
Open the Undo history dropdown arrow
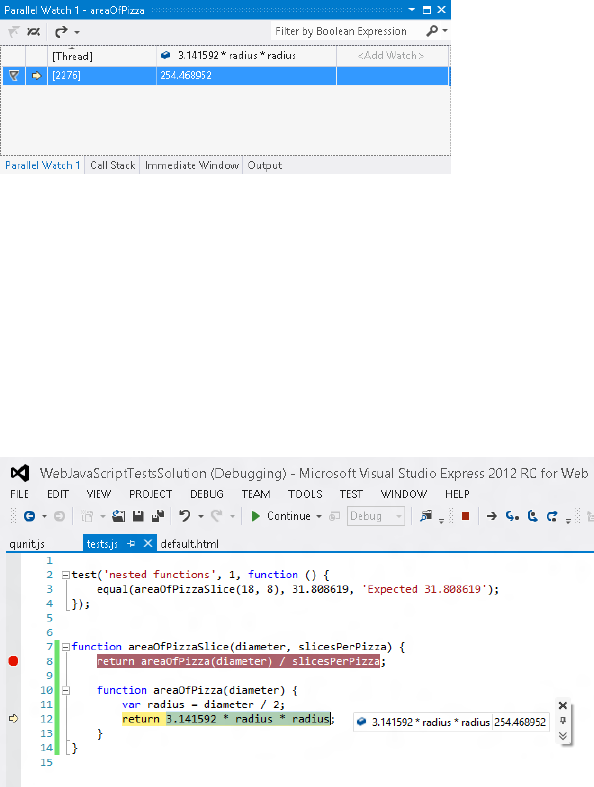point(201,516)
